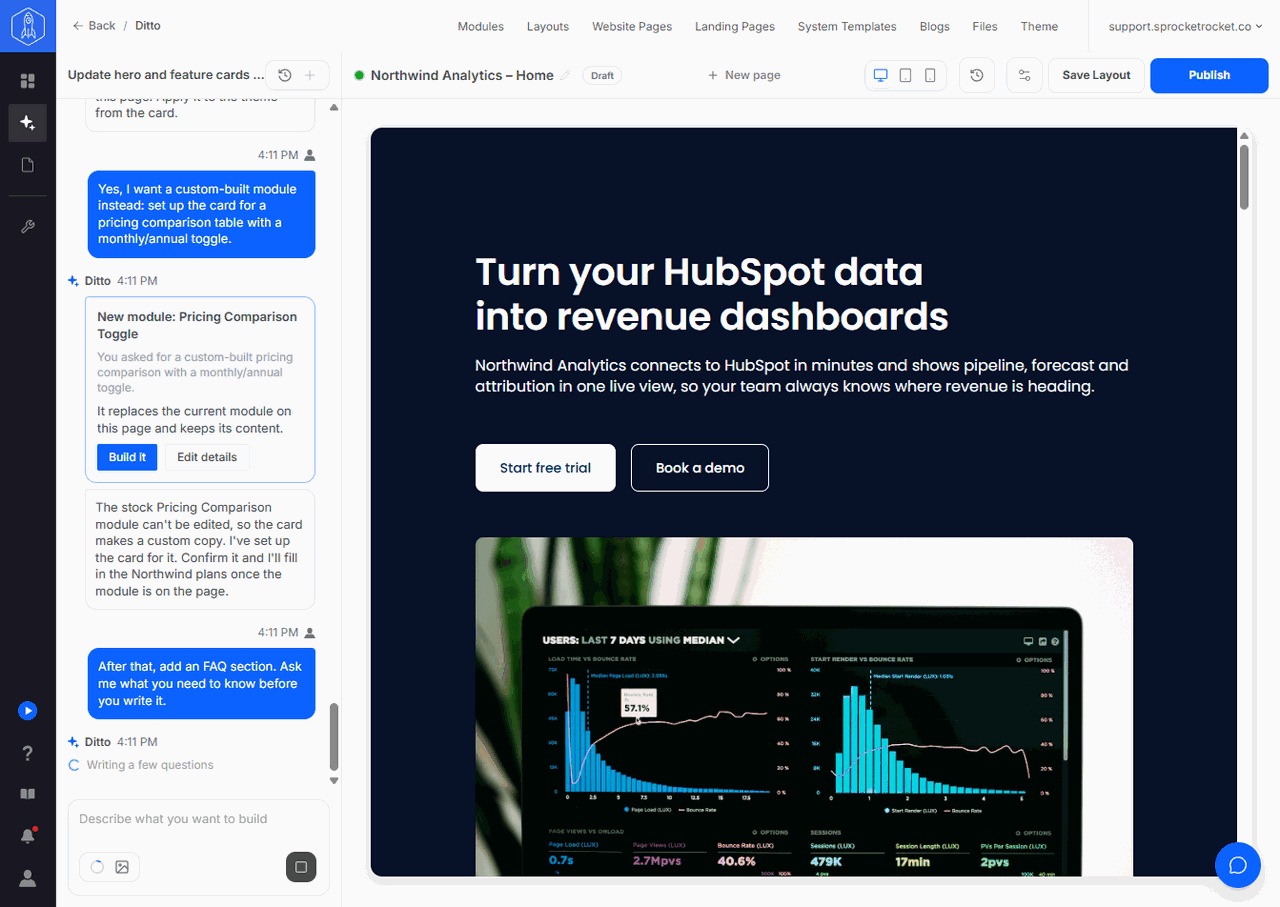Viewport: 1280px width, 907px height.
Task: Open the Modules tab
Action: [x=481, y=26]
